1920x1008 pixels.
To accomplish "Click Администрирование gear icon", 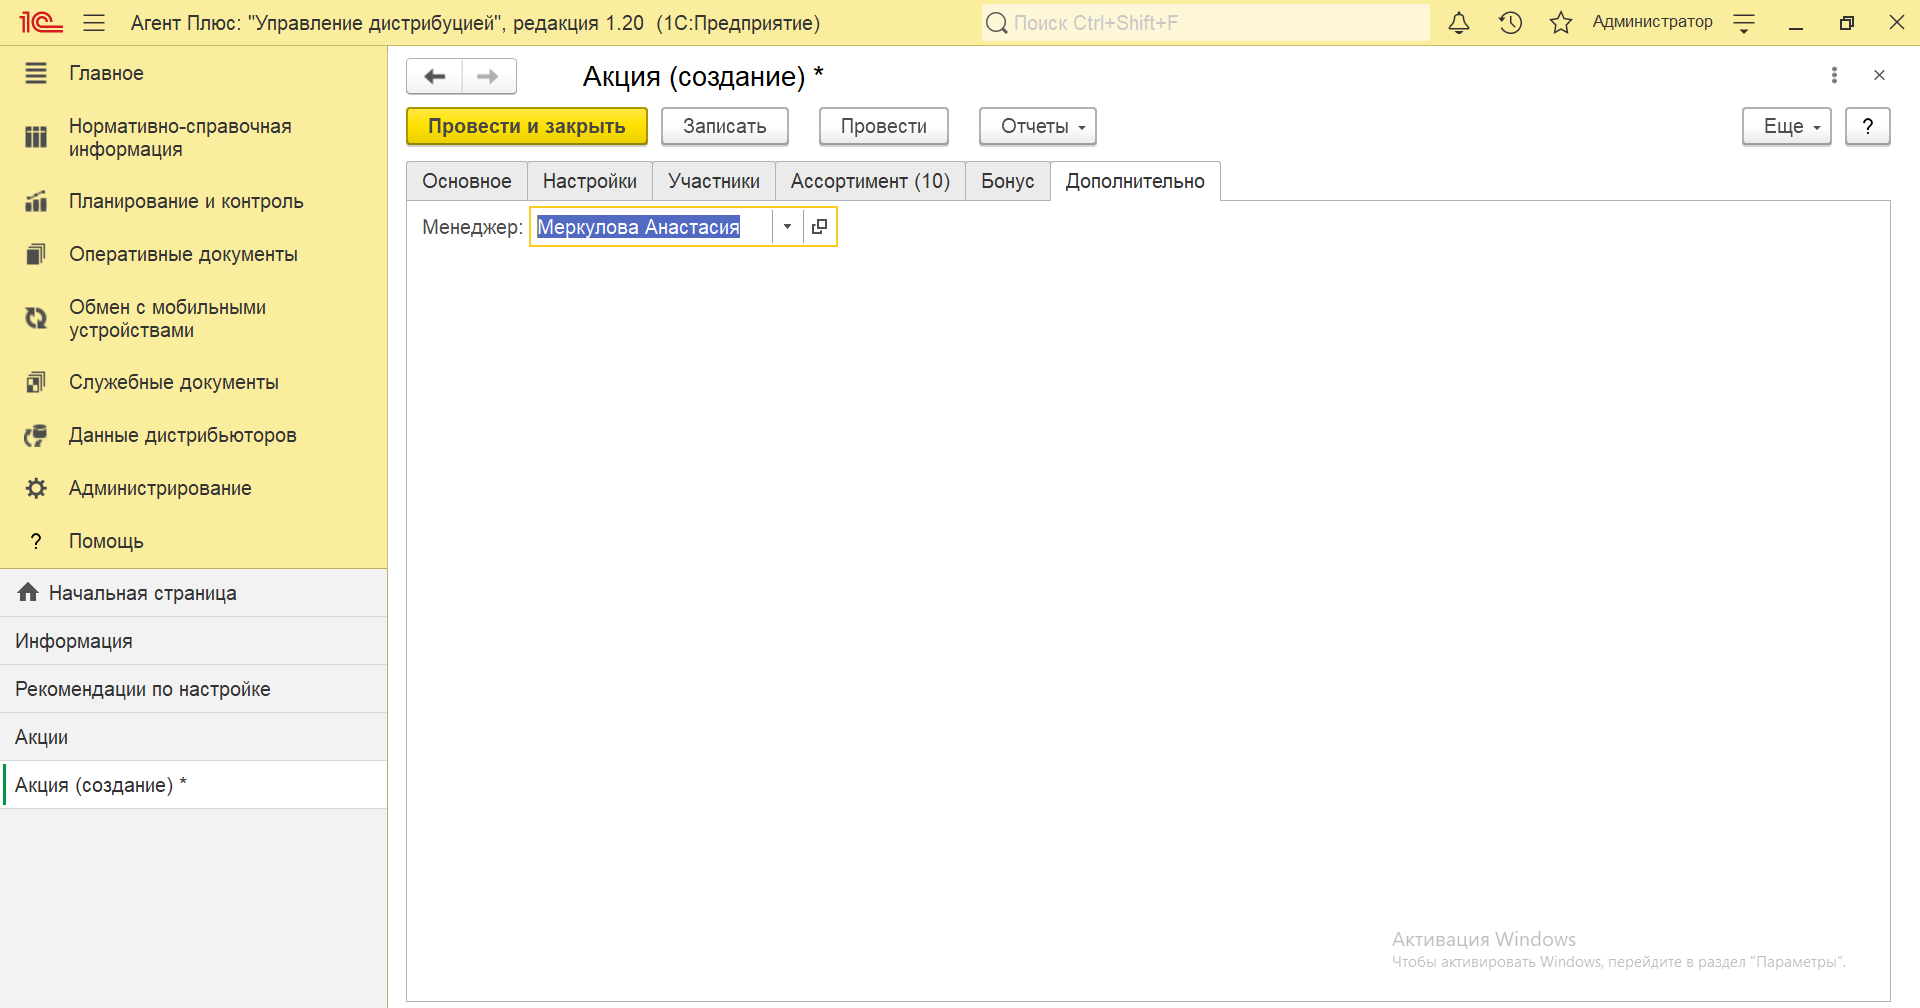I will 36,488.
